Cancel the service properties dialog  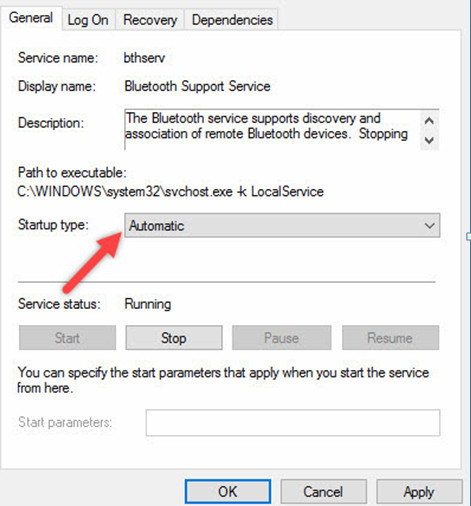(x=323, y=492)
